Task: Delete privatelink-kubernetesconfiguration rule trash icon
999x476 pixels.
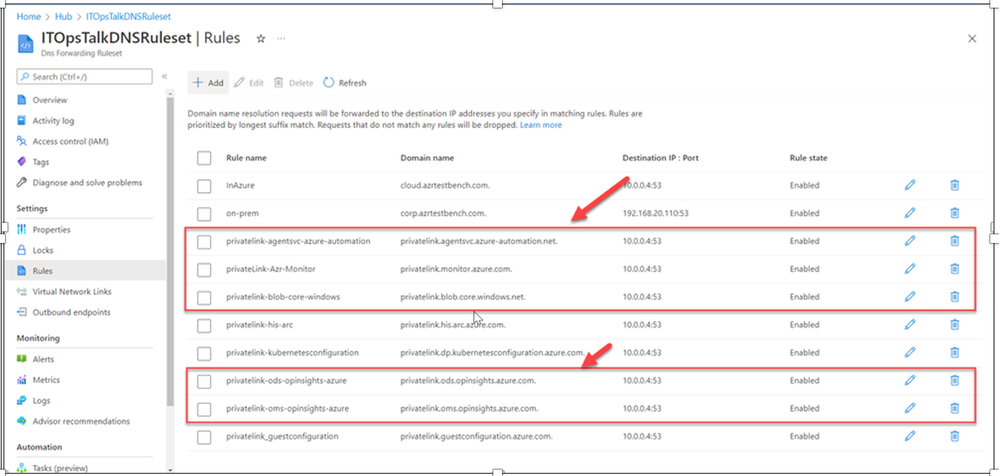Action: pyautogui.click(x=954, y=352)
